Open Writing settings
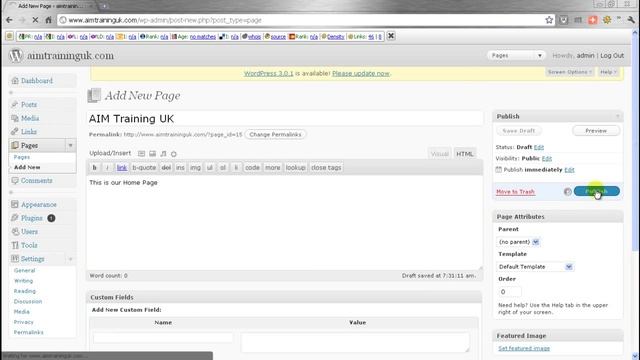The width and height of the screenshot is (640, 360). 23,281
